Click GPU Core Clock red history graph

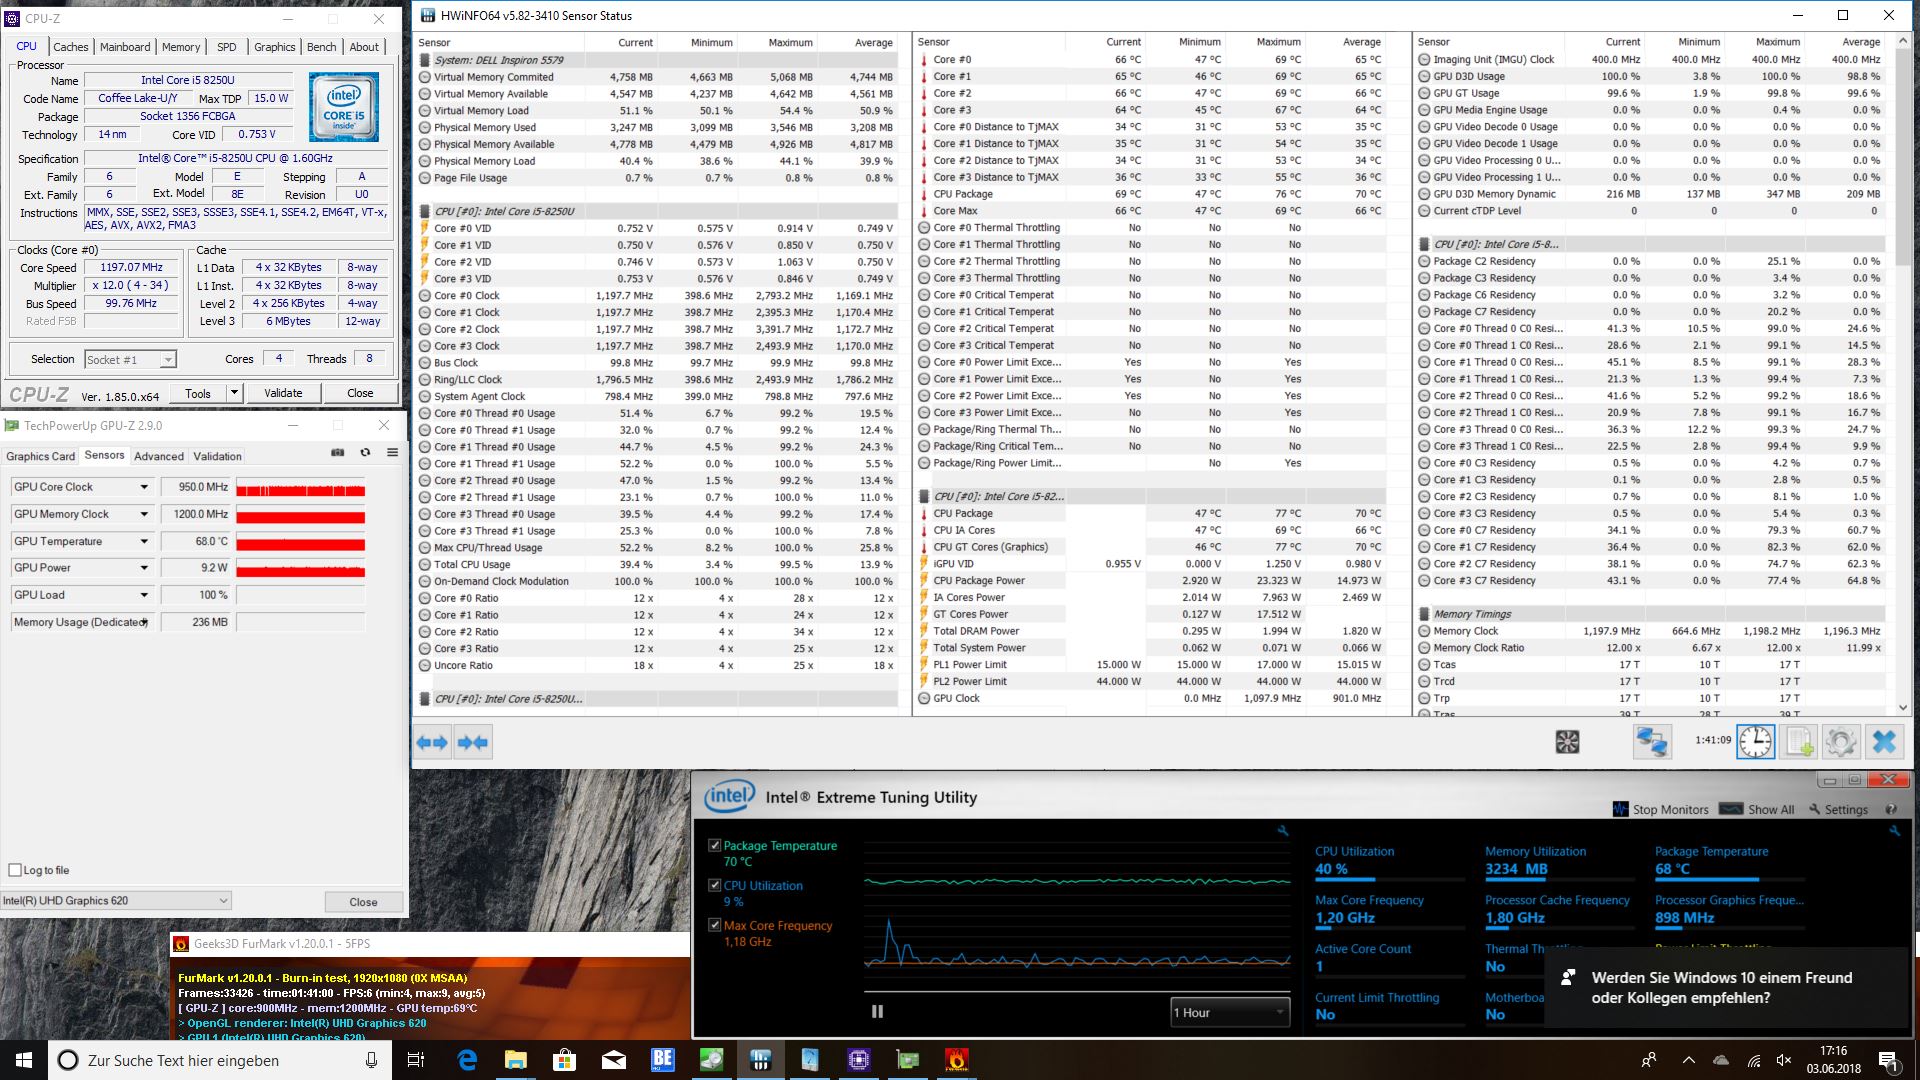click(x=300, y=487)
